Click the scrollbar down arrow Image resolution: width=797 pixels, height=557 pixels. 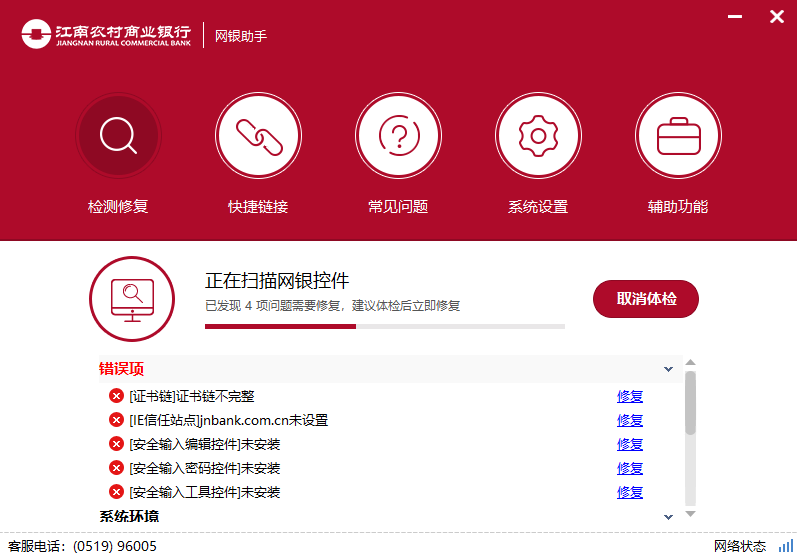tap(690, 514)
